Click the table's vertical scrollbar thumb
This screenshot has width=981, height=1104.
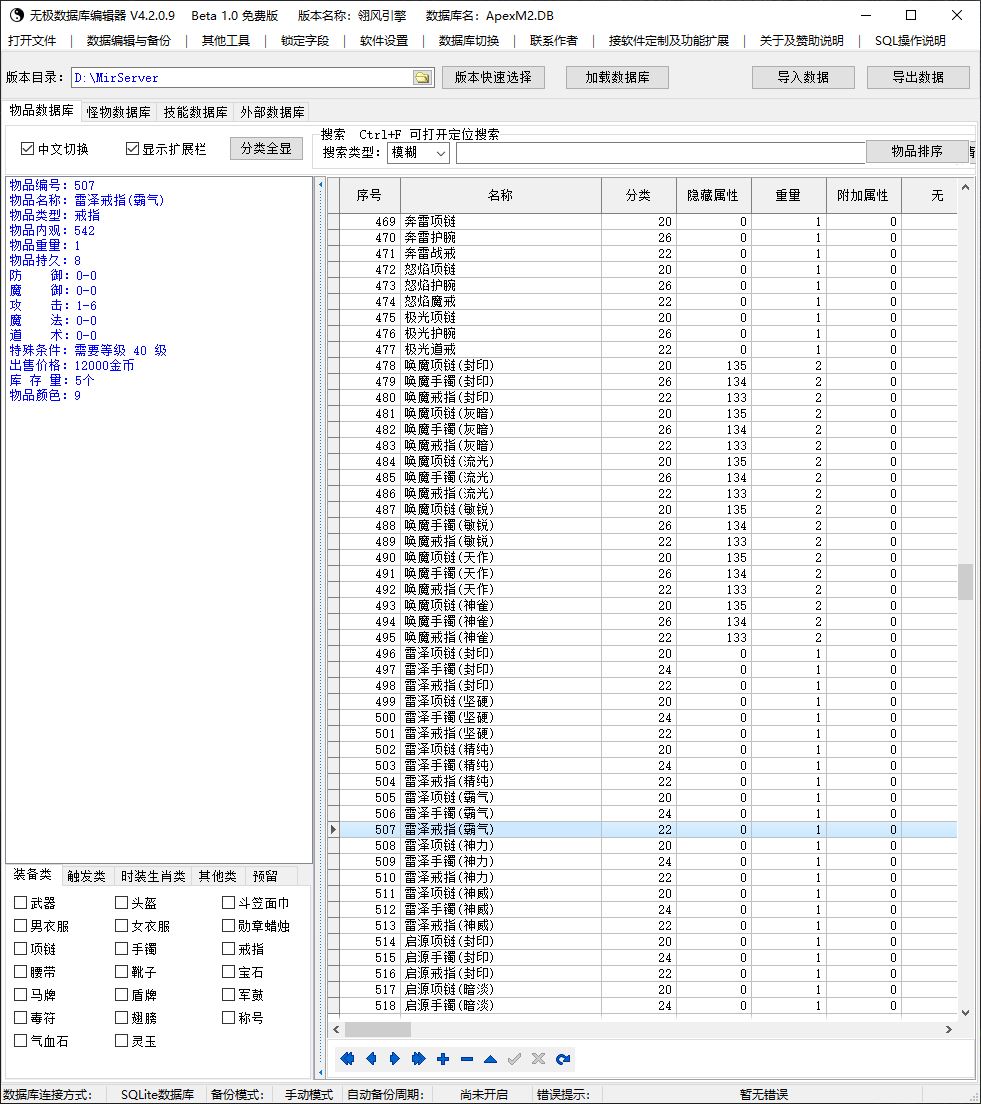[x=966, y=582]
